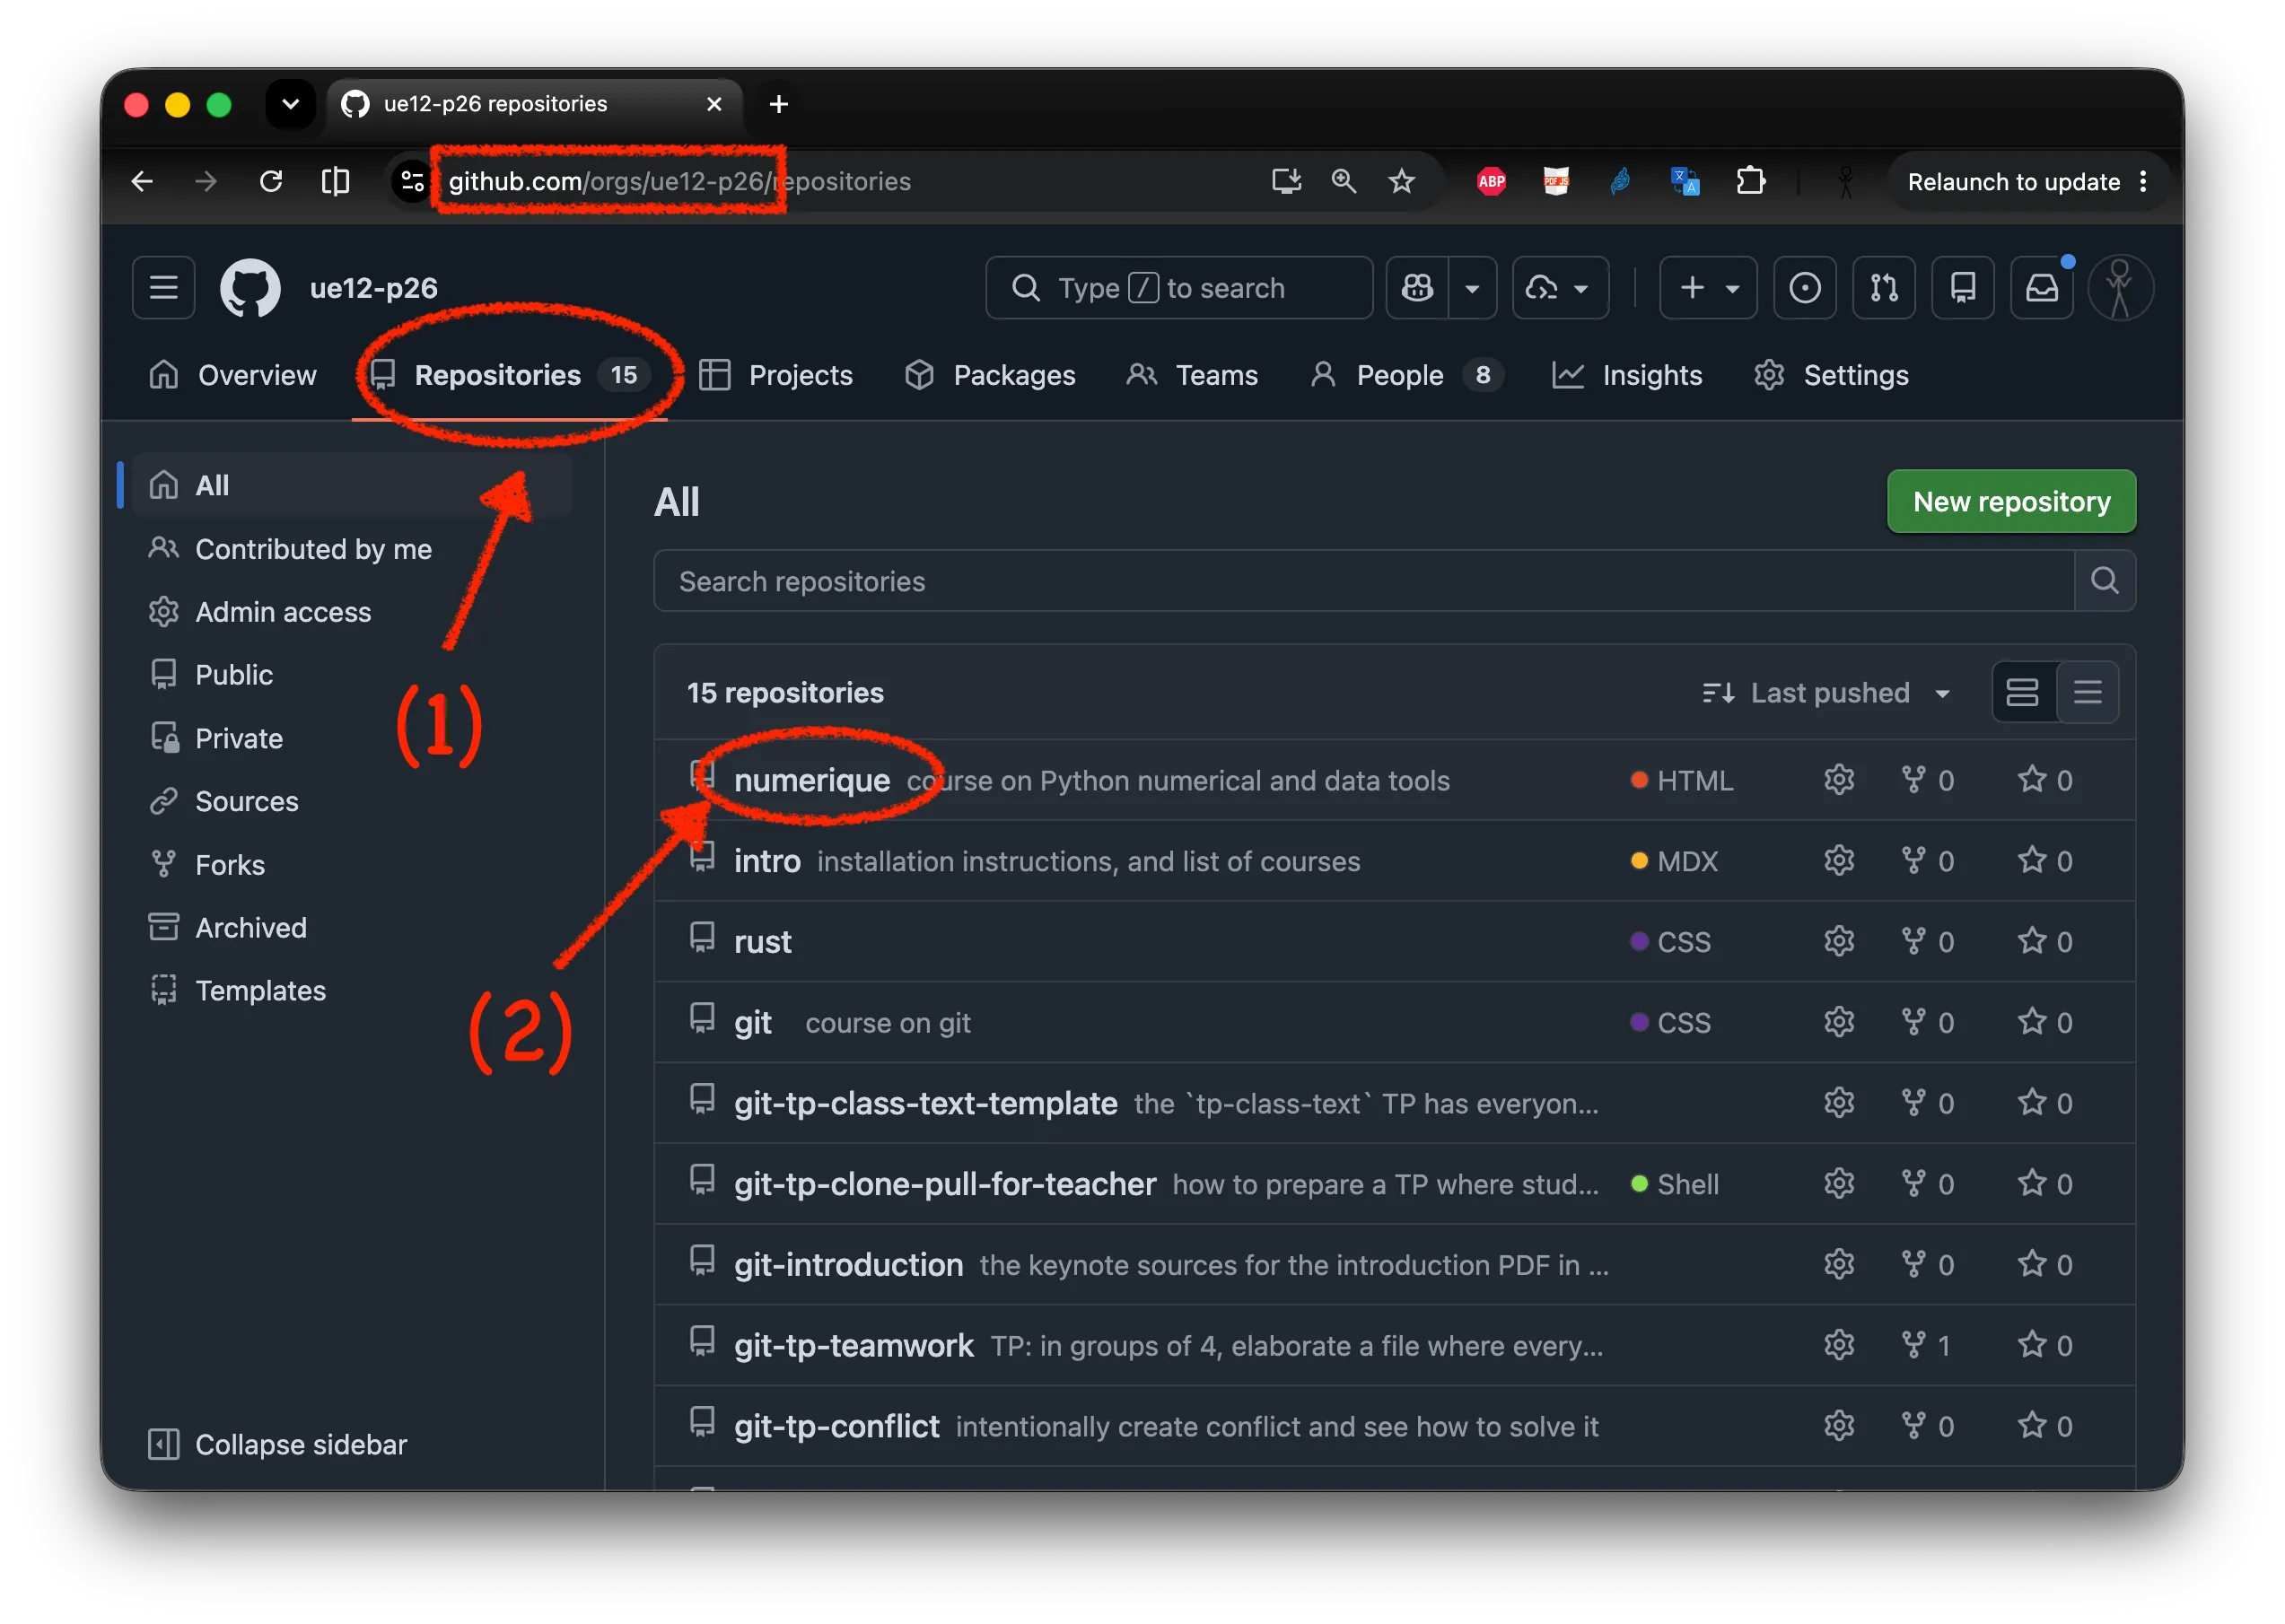Switch to the Overview tab
Image resolution: width=2285 pixels, height=1624 pixels.
coord(232,375)
